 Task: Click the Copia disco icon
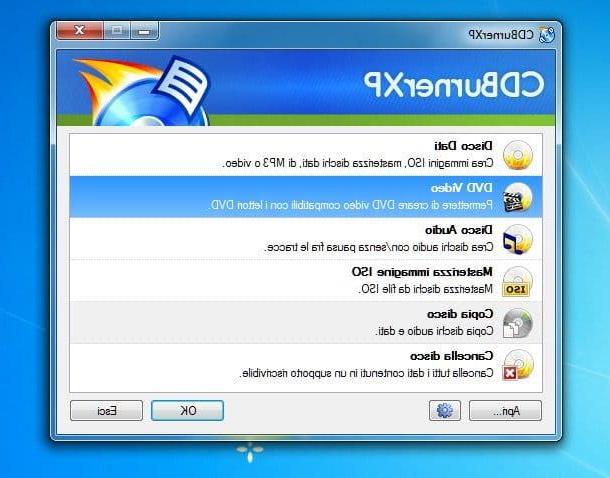point(517,323)
